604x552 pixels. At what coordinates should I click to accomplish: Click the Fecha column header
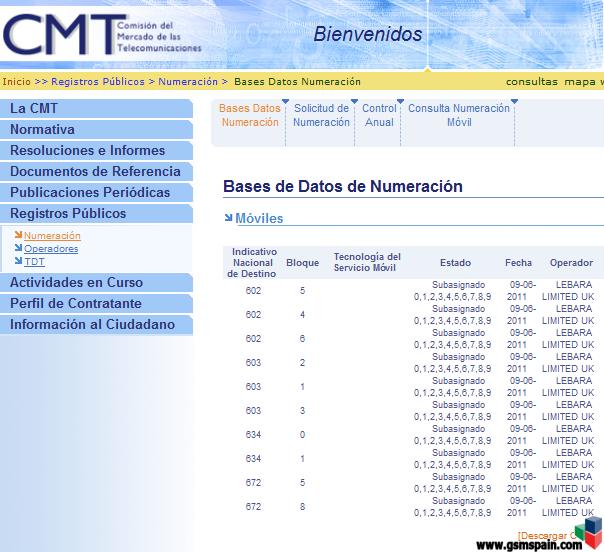[x=518, y=263]
